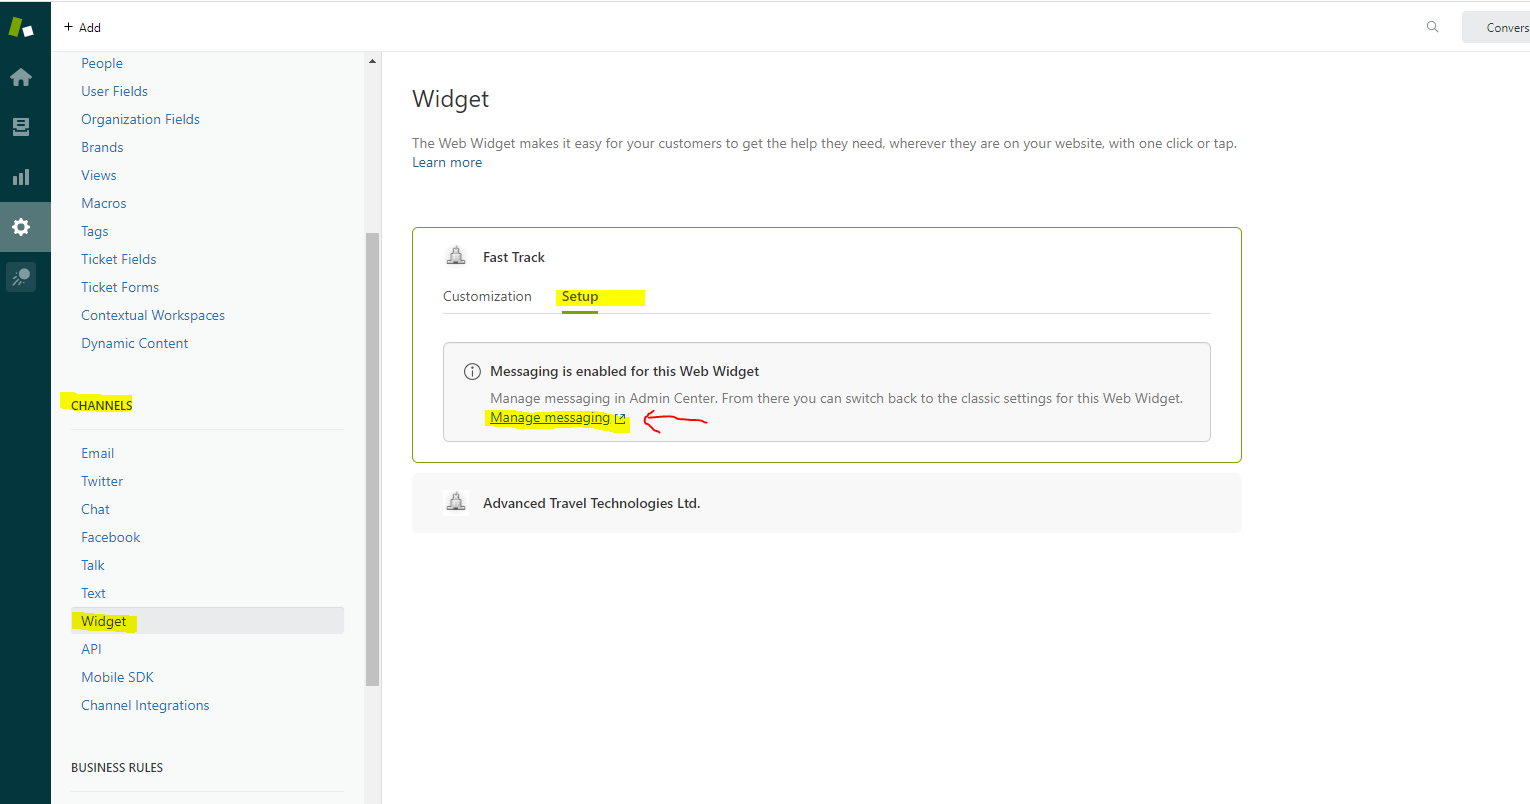The height and width of the screenshot is (804, 1530).
Task: Click the Fast Track brand icon
Action: [x=456, y=257]
